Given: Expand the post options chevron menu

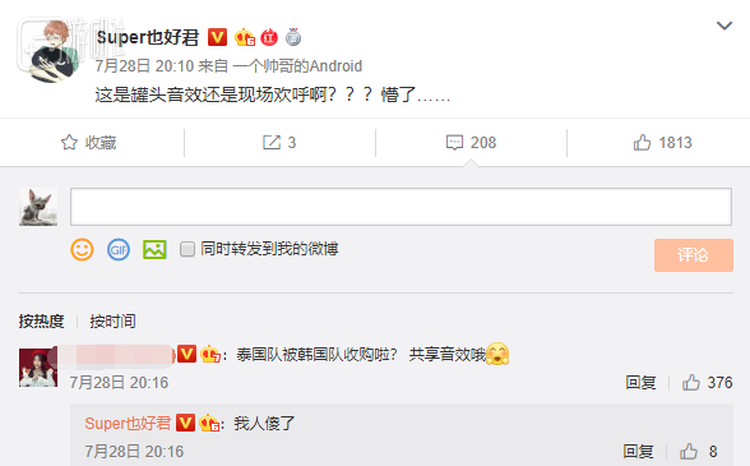Looking at the screenshot, I should tap(724, 25).
